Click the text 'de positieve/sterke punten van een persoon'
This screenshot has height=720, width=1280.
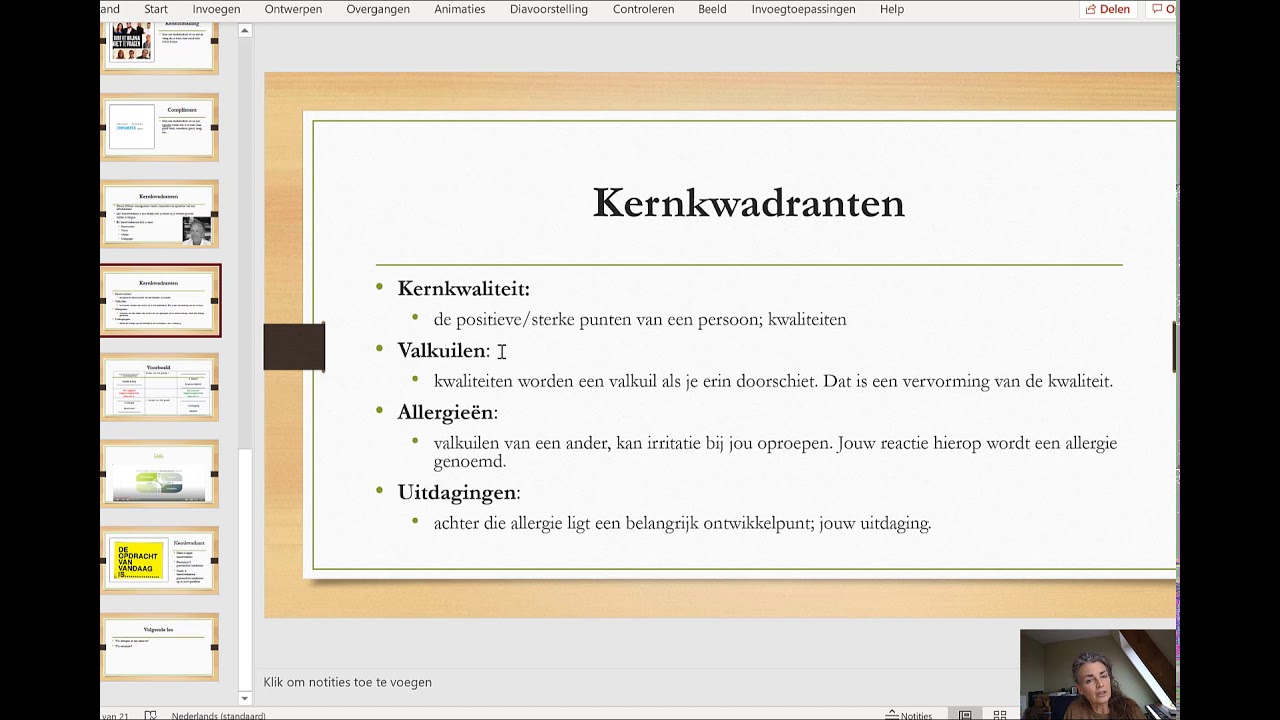(x=597, y=320)
